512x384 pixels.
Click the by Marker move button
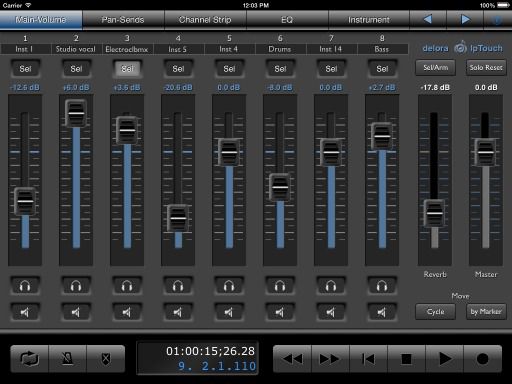[x=486, y=312]
